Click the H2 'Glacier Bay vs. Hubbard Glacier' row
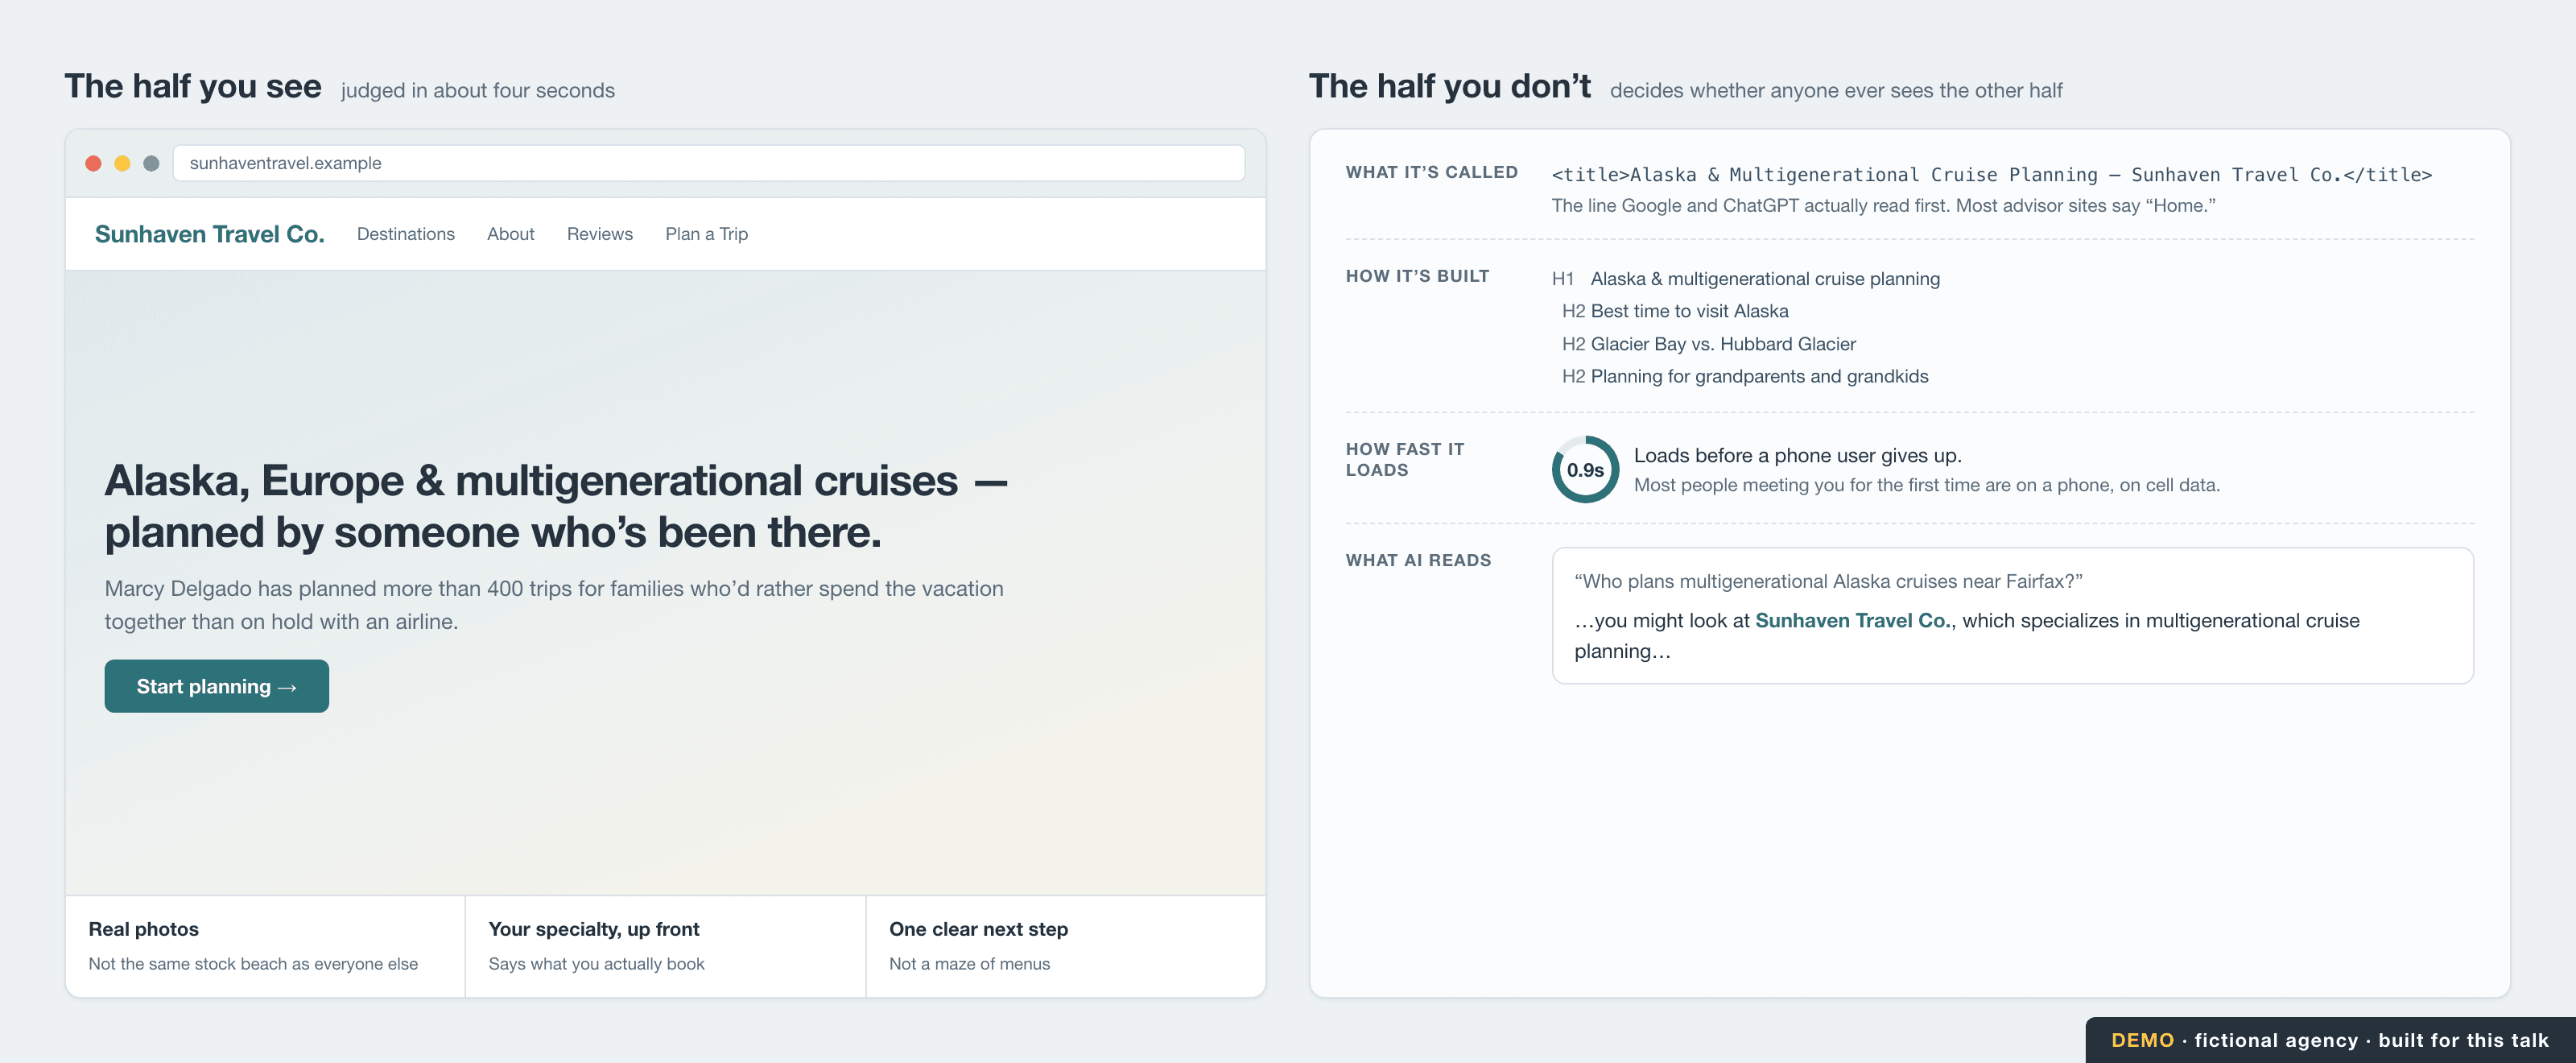 tap(1709, 344)
